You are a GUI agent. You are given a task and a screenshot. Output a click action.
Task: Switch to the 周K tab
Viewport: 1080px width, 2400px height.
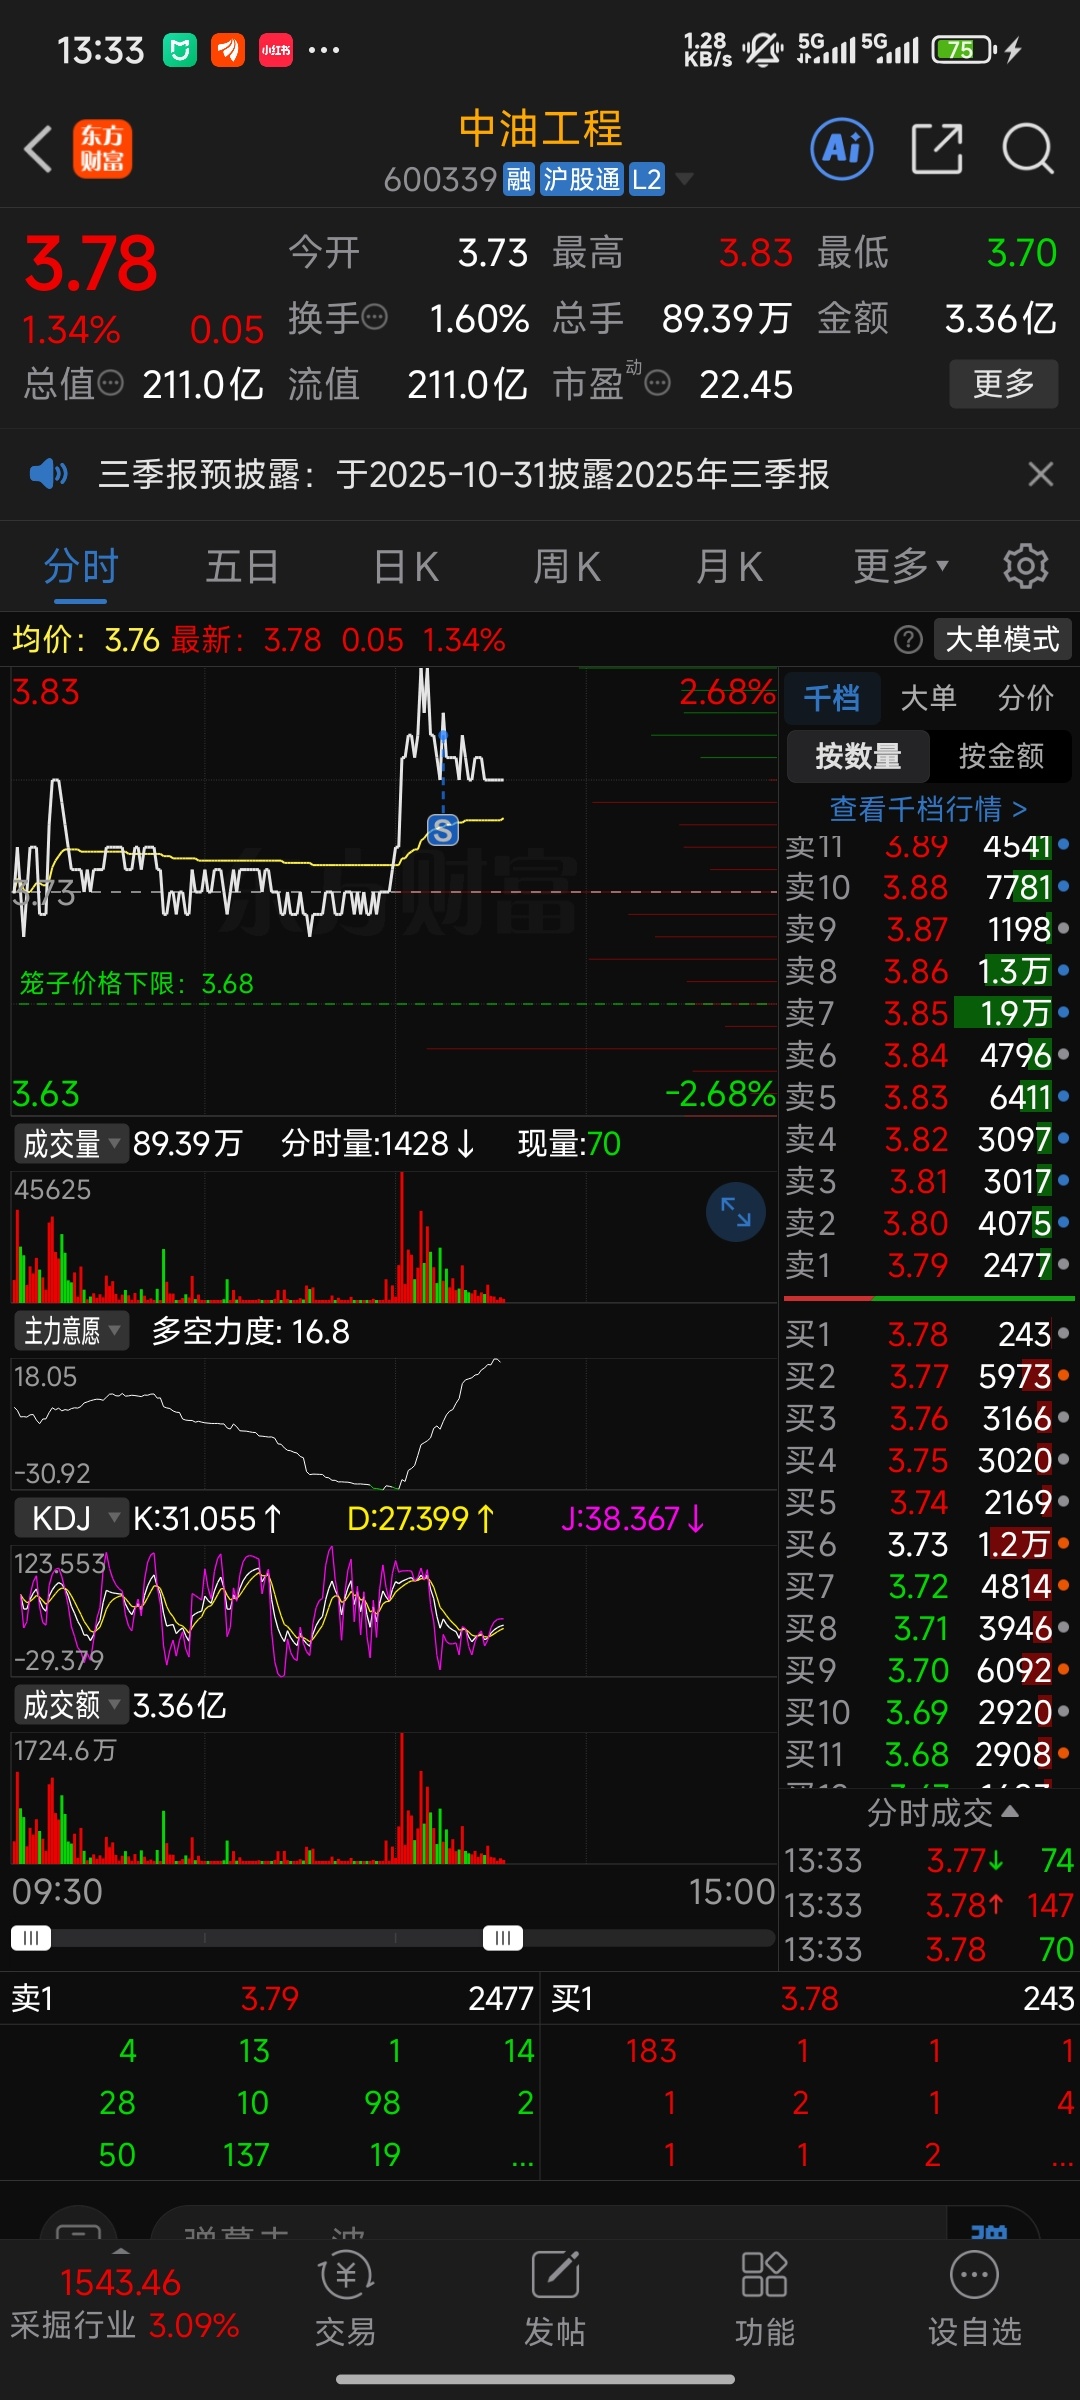[x=567, y=566]
